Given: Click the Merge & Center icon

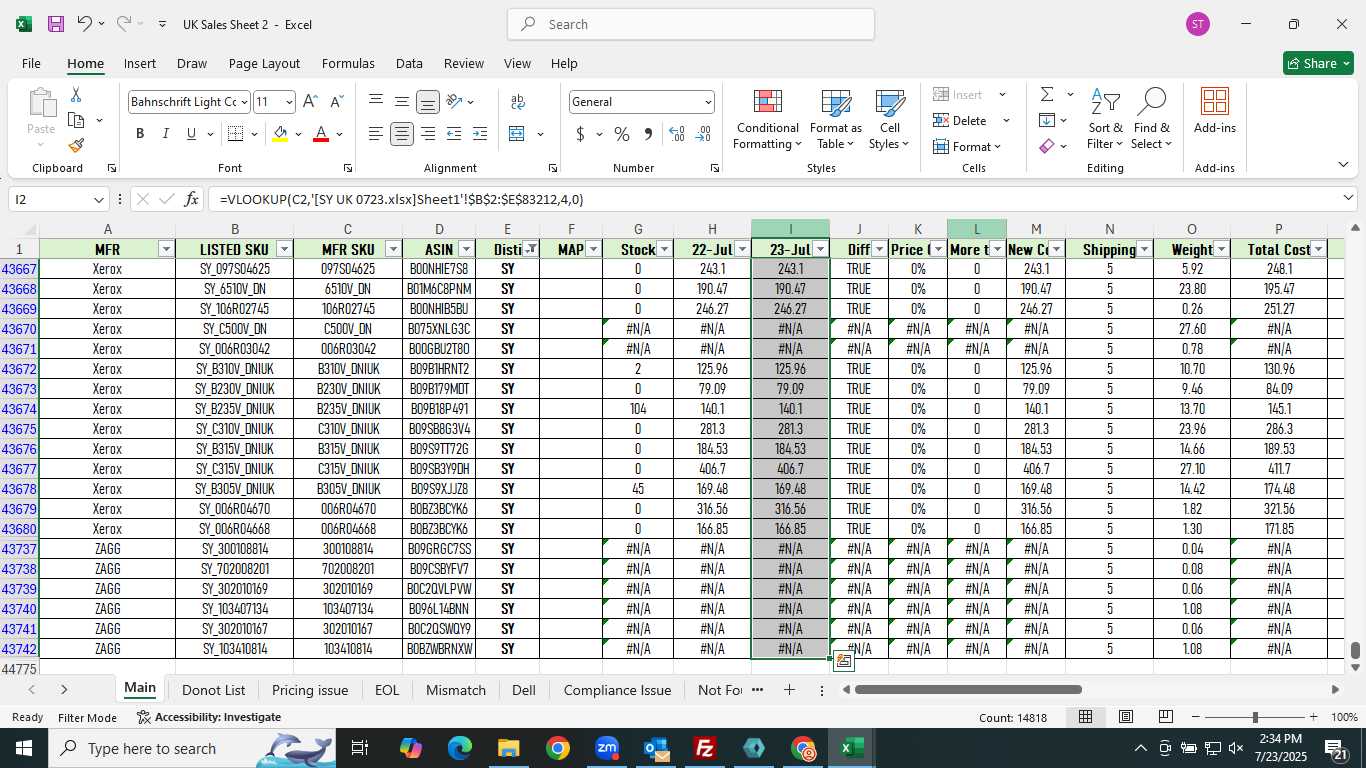Looking at the screenshot, I should 517,134.
